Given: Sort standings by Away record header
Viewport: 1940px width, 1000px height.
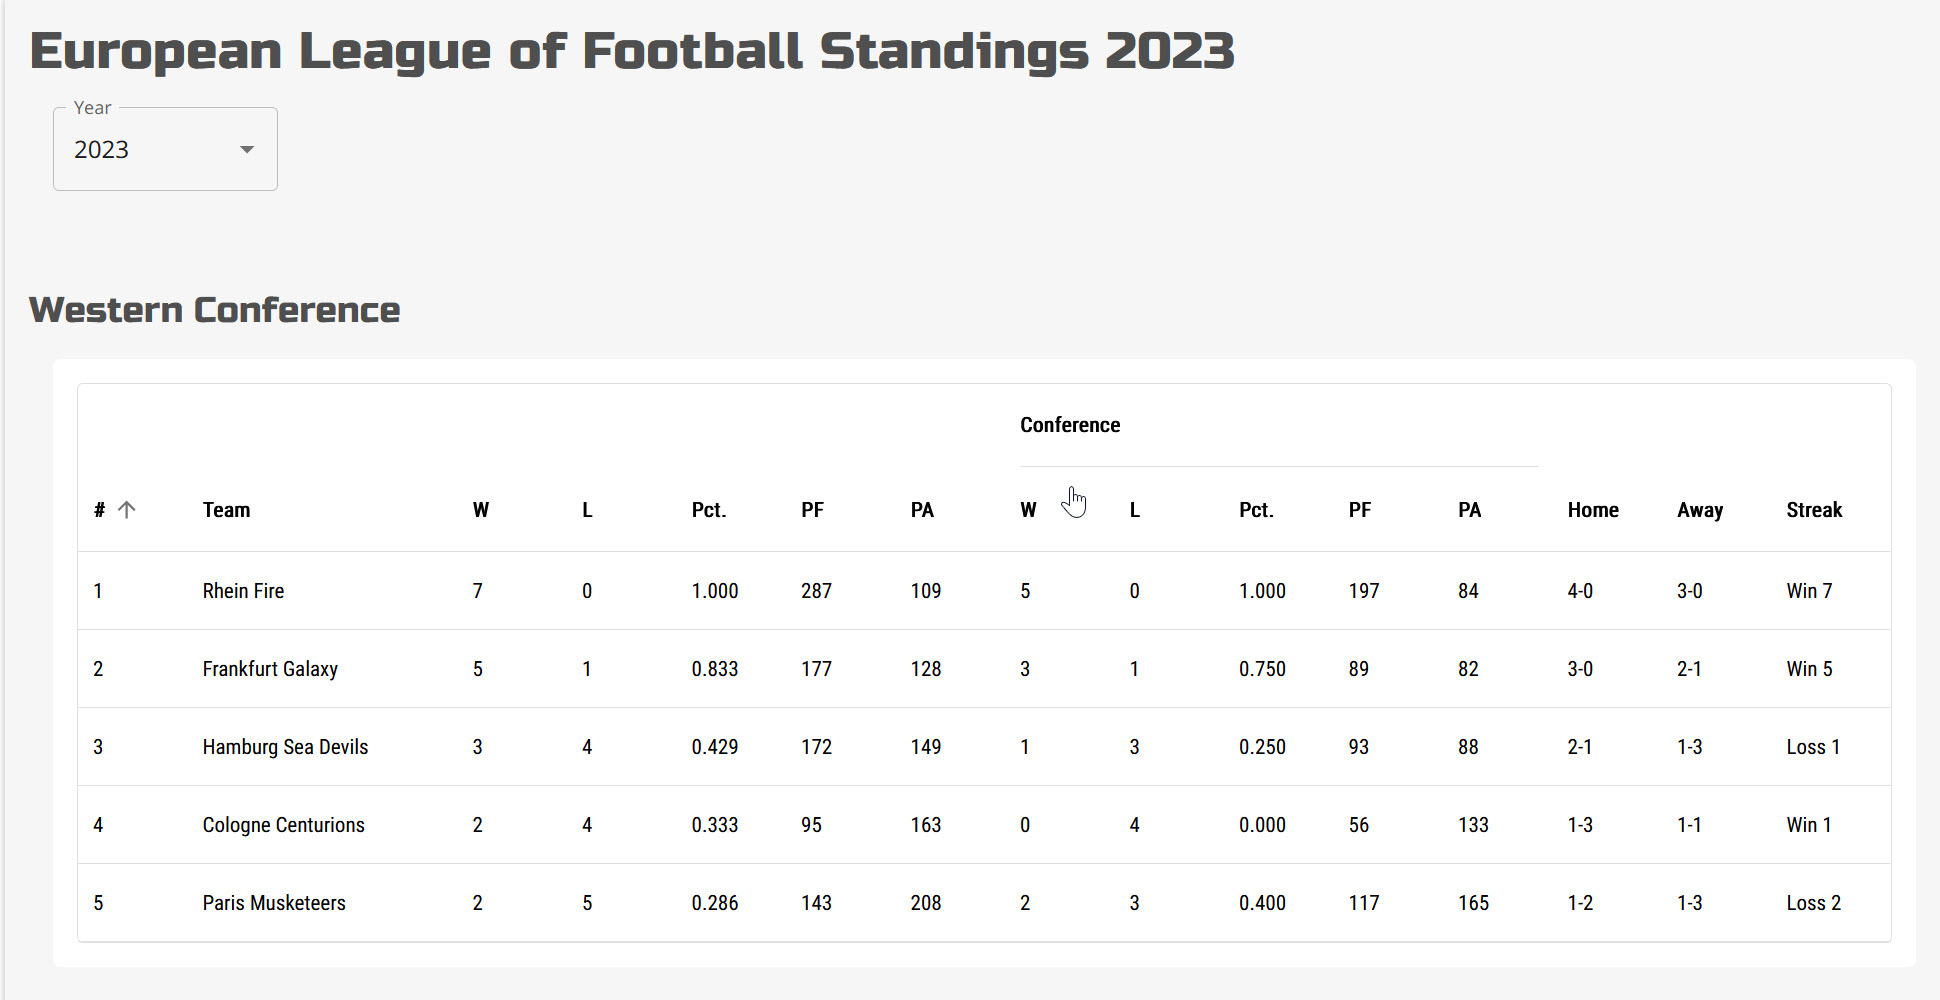Looking at the screenshot, I should click(1700, 510).
